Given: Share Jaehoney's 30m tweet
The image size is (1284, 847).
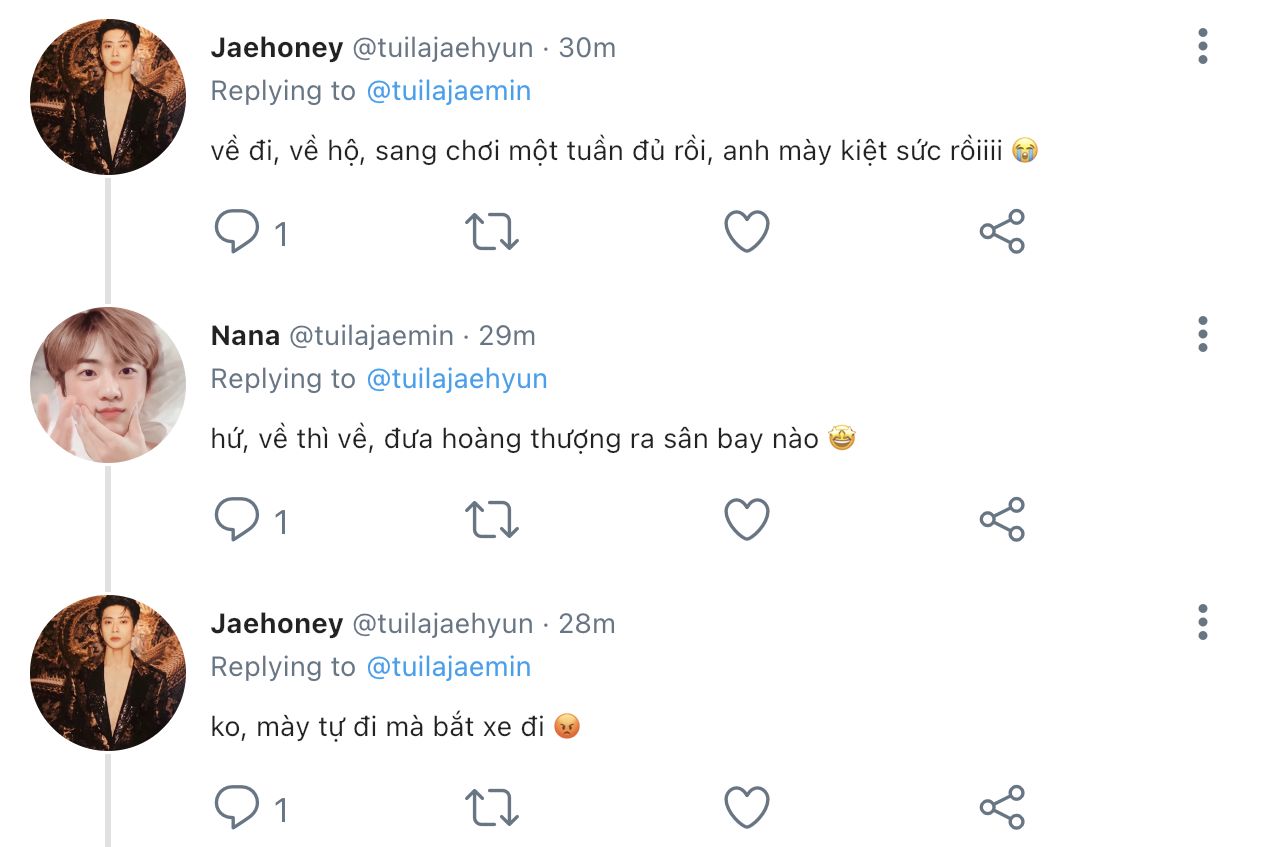Looking at the screenshot, I should pyautogui.click(x=1002, y=232).
